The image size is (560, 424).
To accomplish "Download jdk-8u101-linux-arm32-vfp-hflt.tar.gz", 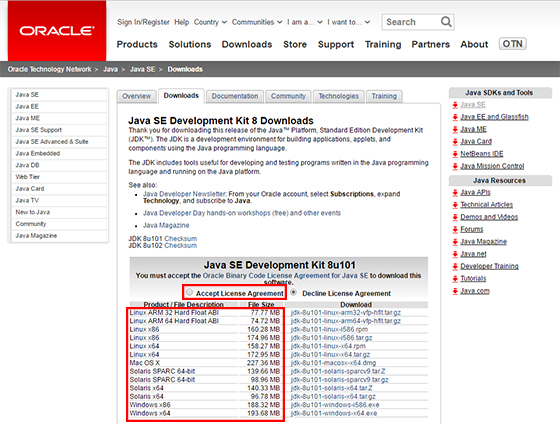I will [346, 313].
